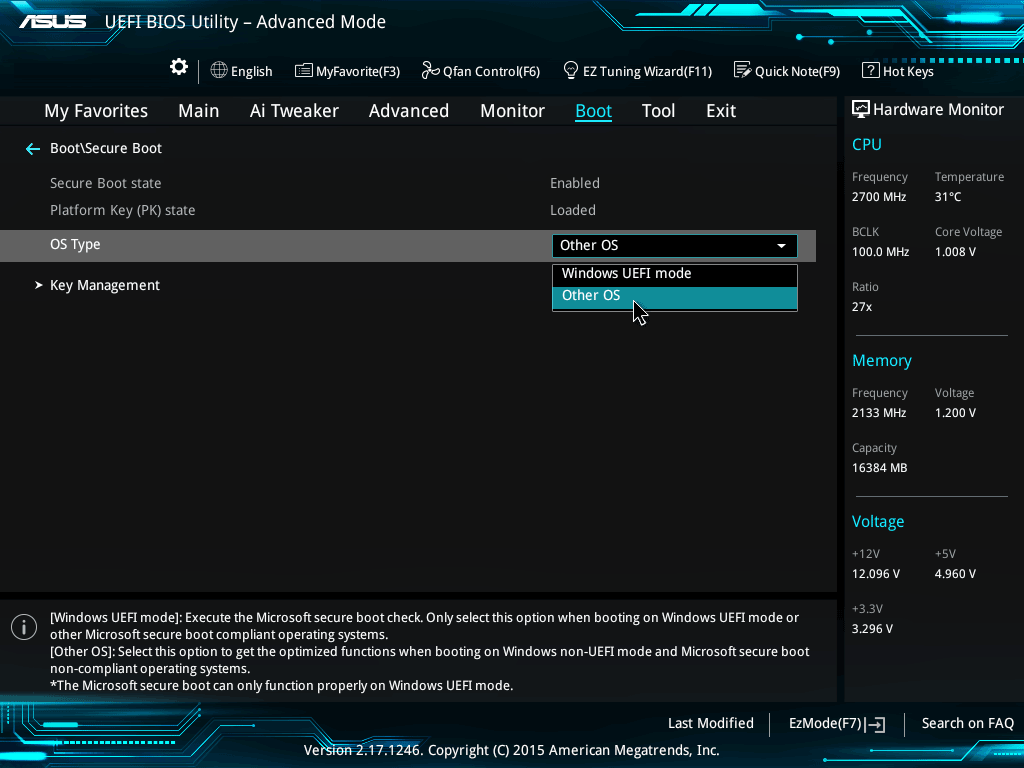Launch EZ Tuning Wizard(F11)
The width and height of the screenshot is (1024, 768).
[x=637, y=71]
